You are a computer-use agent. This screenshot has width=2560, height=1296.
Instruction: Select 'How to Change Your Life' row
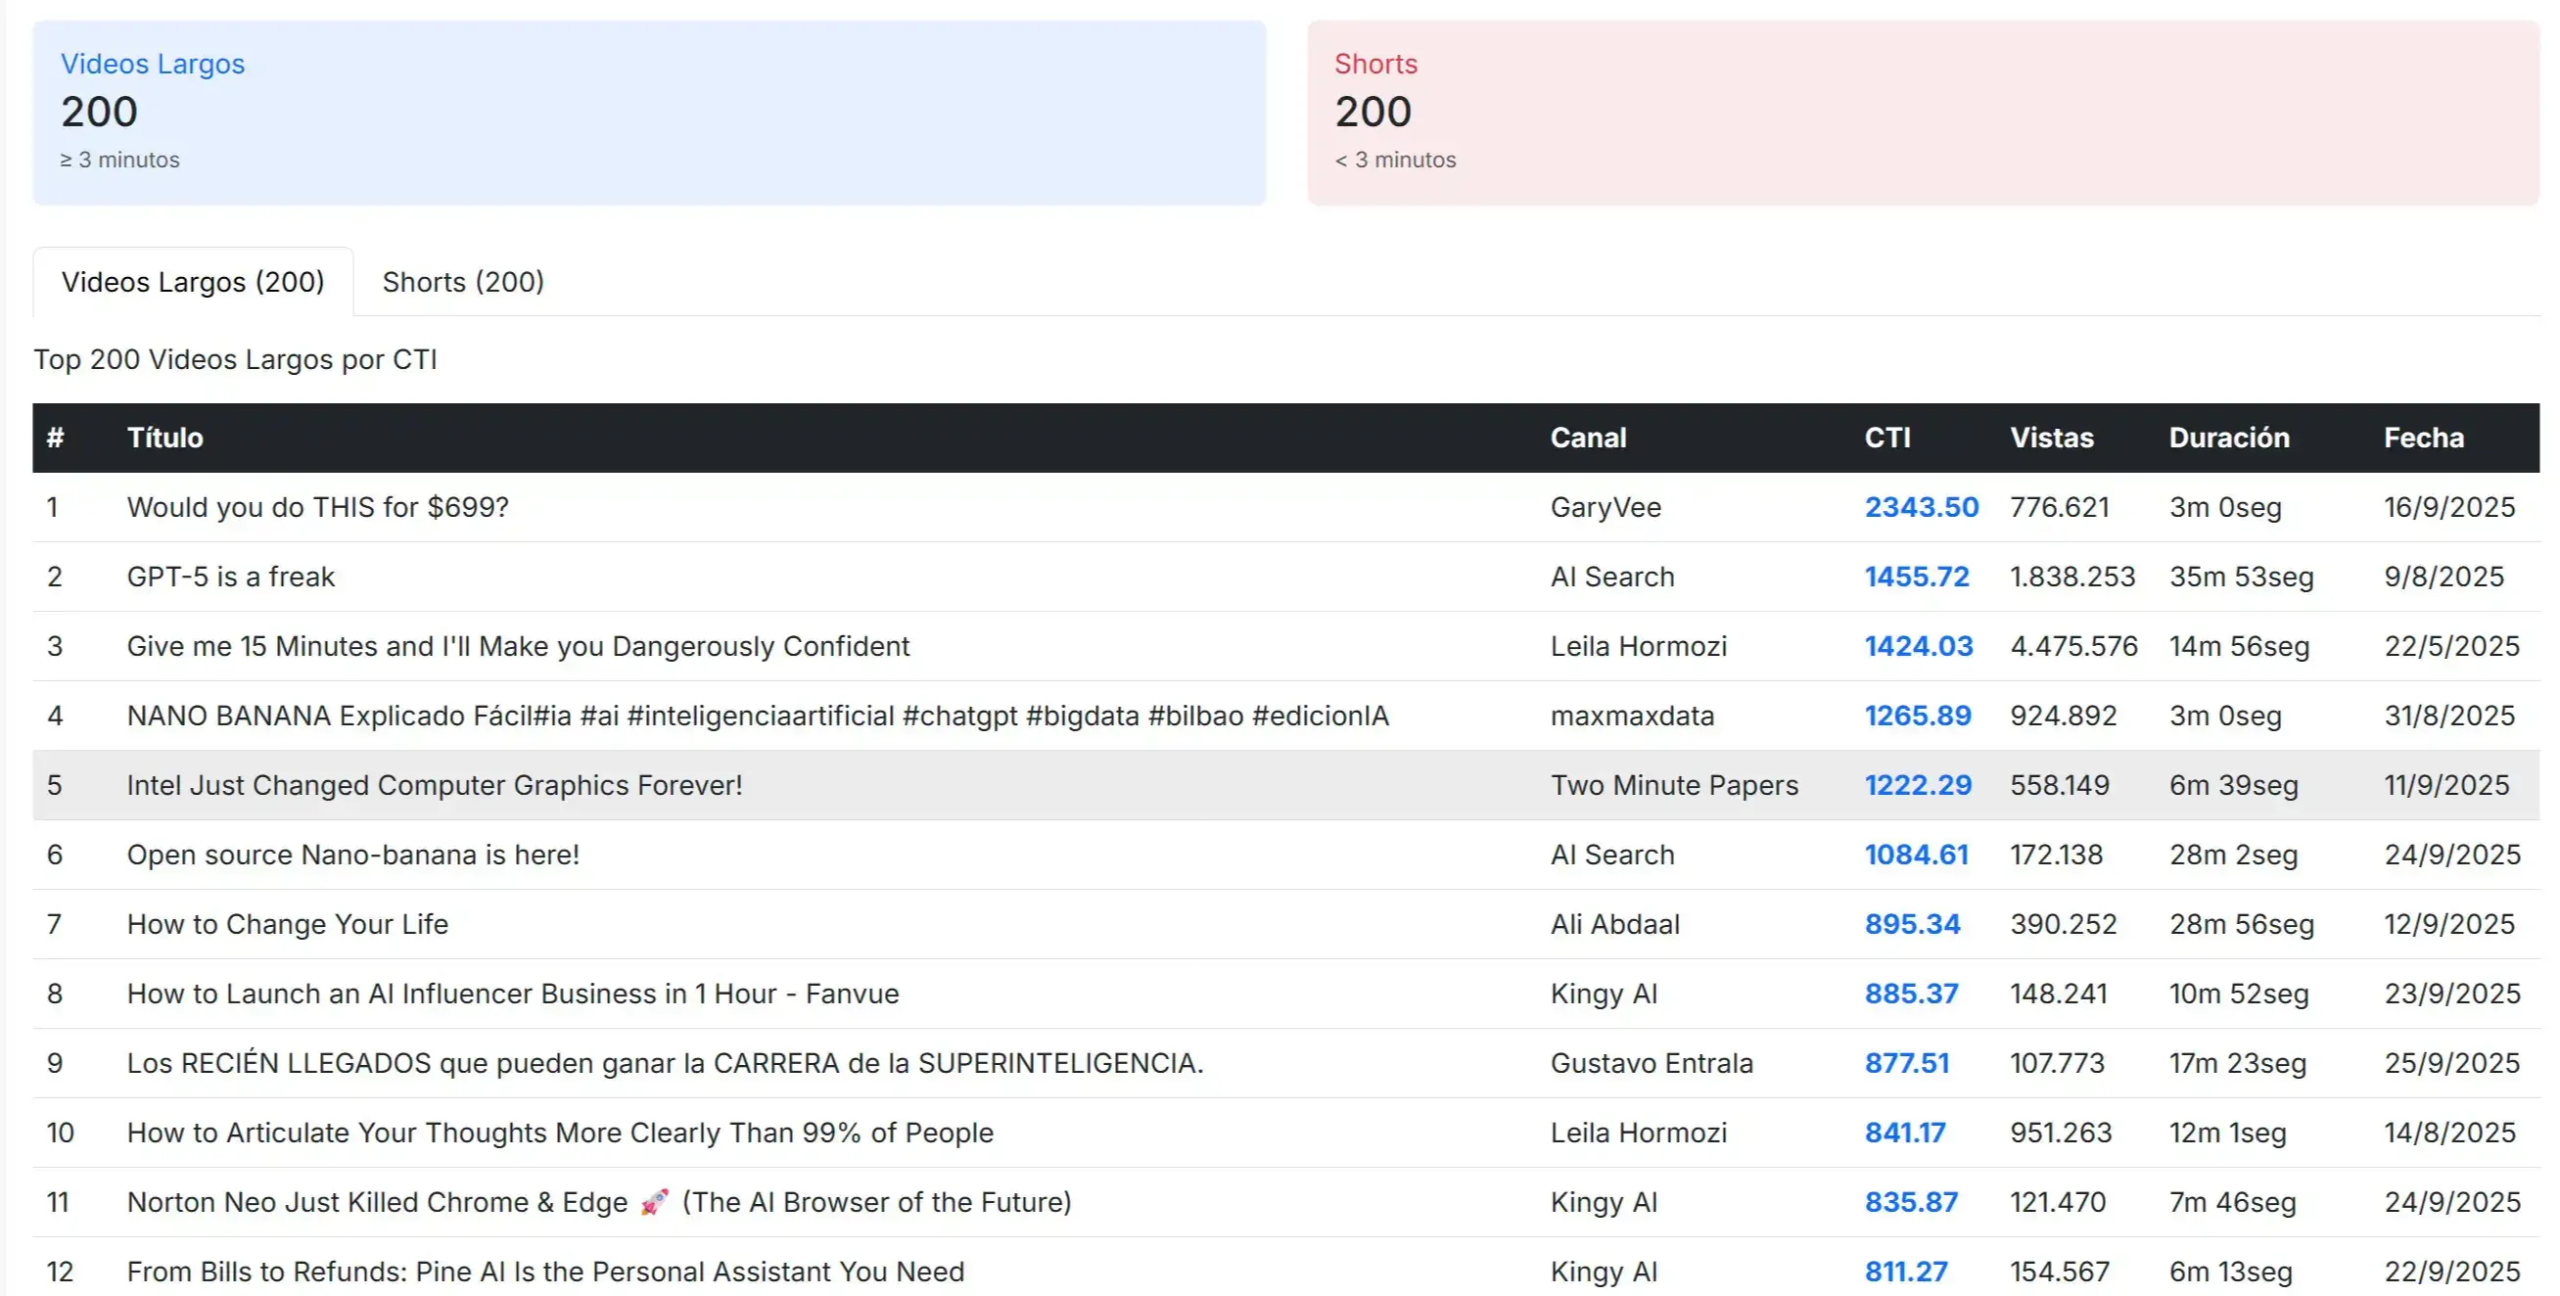[x=287, y=924]
